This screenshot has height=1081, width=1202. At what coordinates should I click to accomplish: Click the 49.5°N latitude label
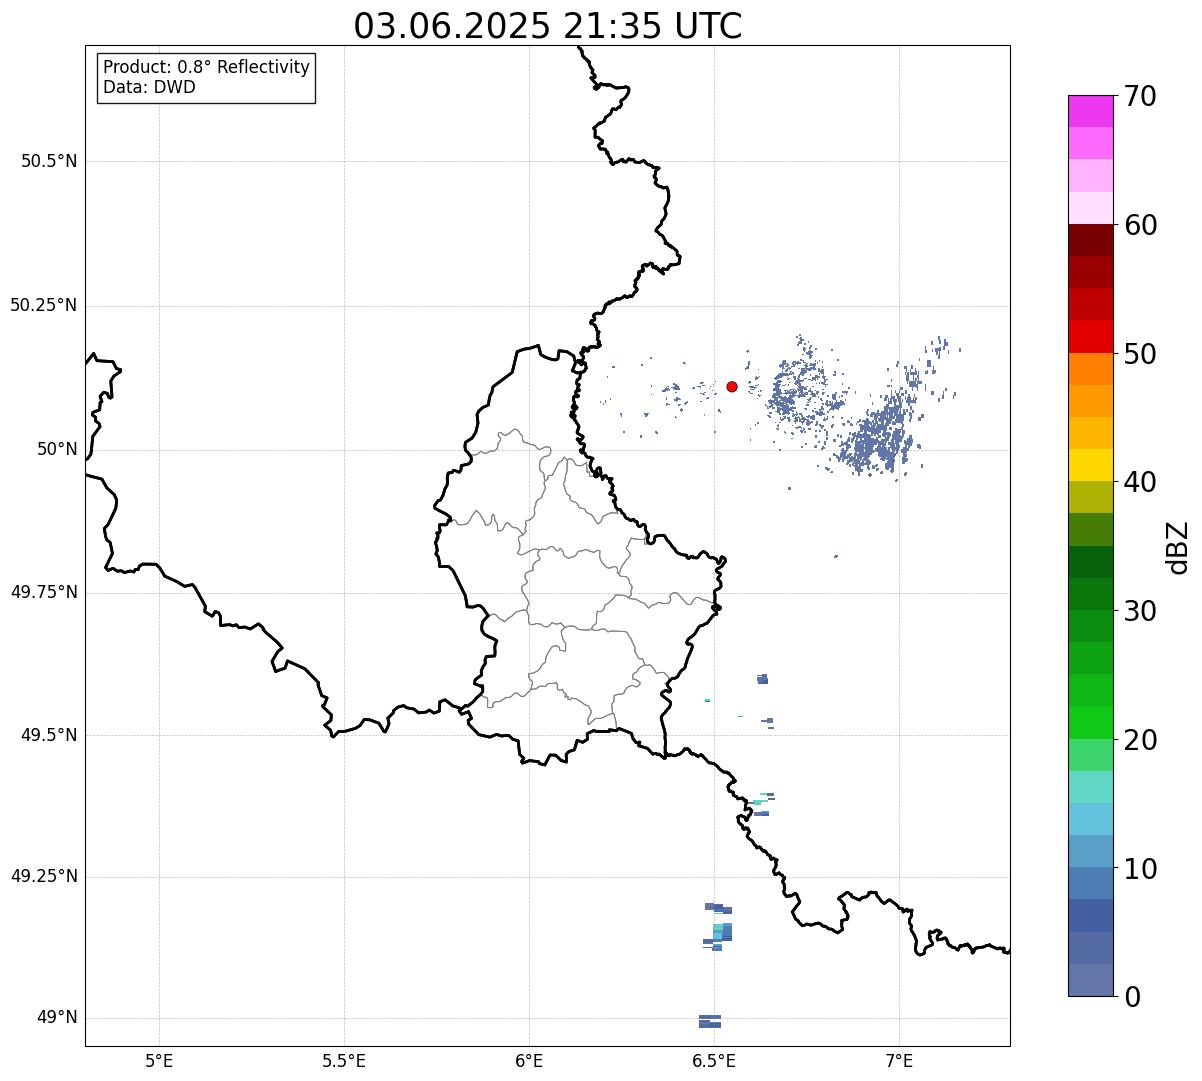click(49, 735)
